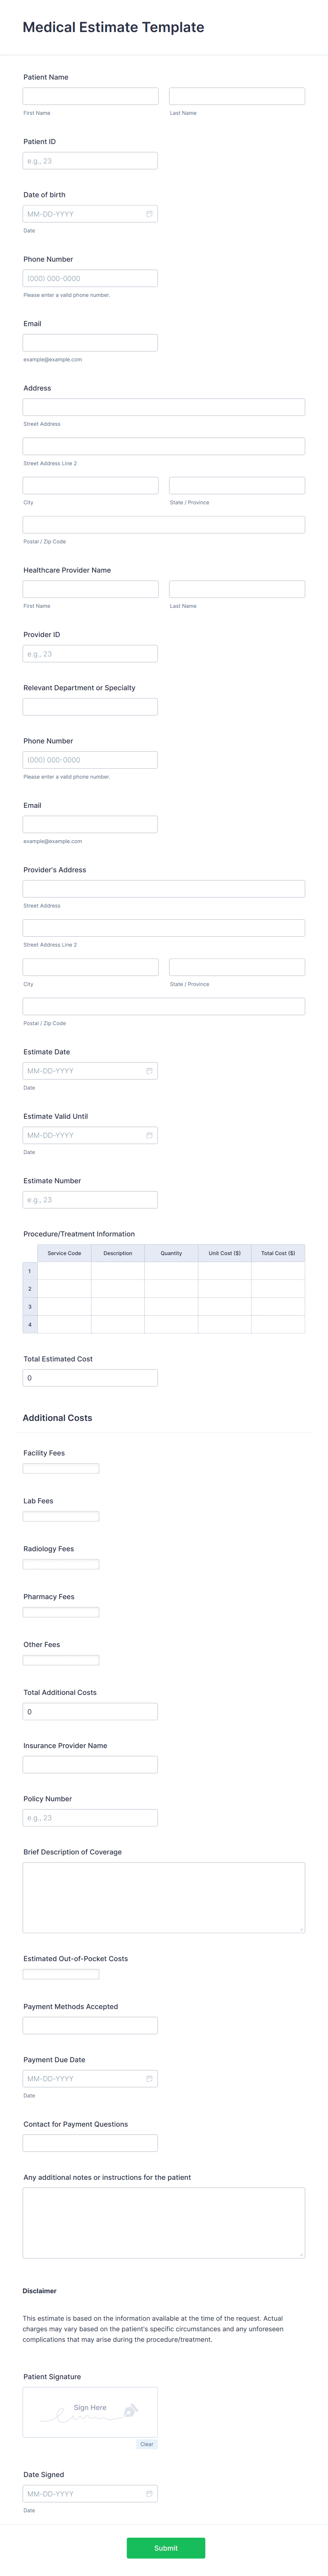Screen dimensions: 328x2576
Task: Select row 1 Service Code cell
Action: 64,1271
